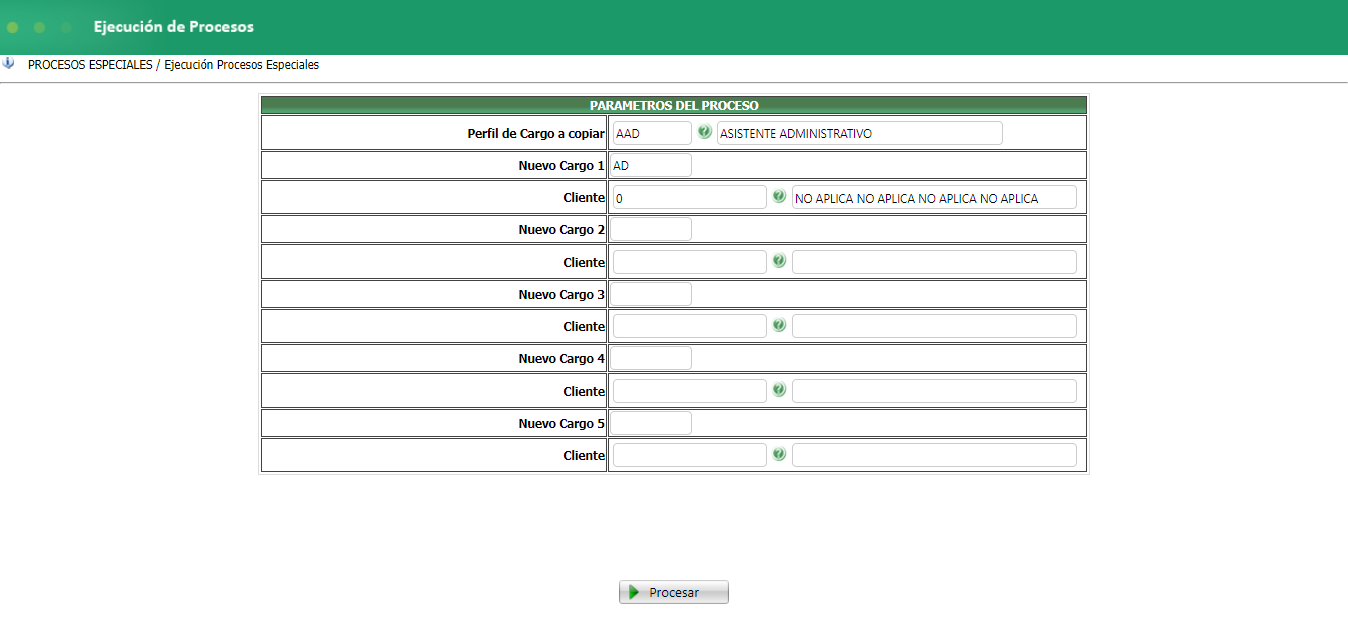Click the Nuevo Cargo 3 label
1348x627 pixels.
(561, 294)
